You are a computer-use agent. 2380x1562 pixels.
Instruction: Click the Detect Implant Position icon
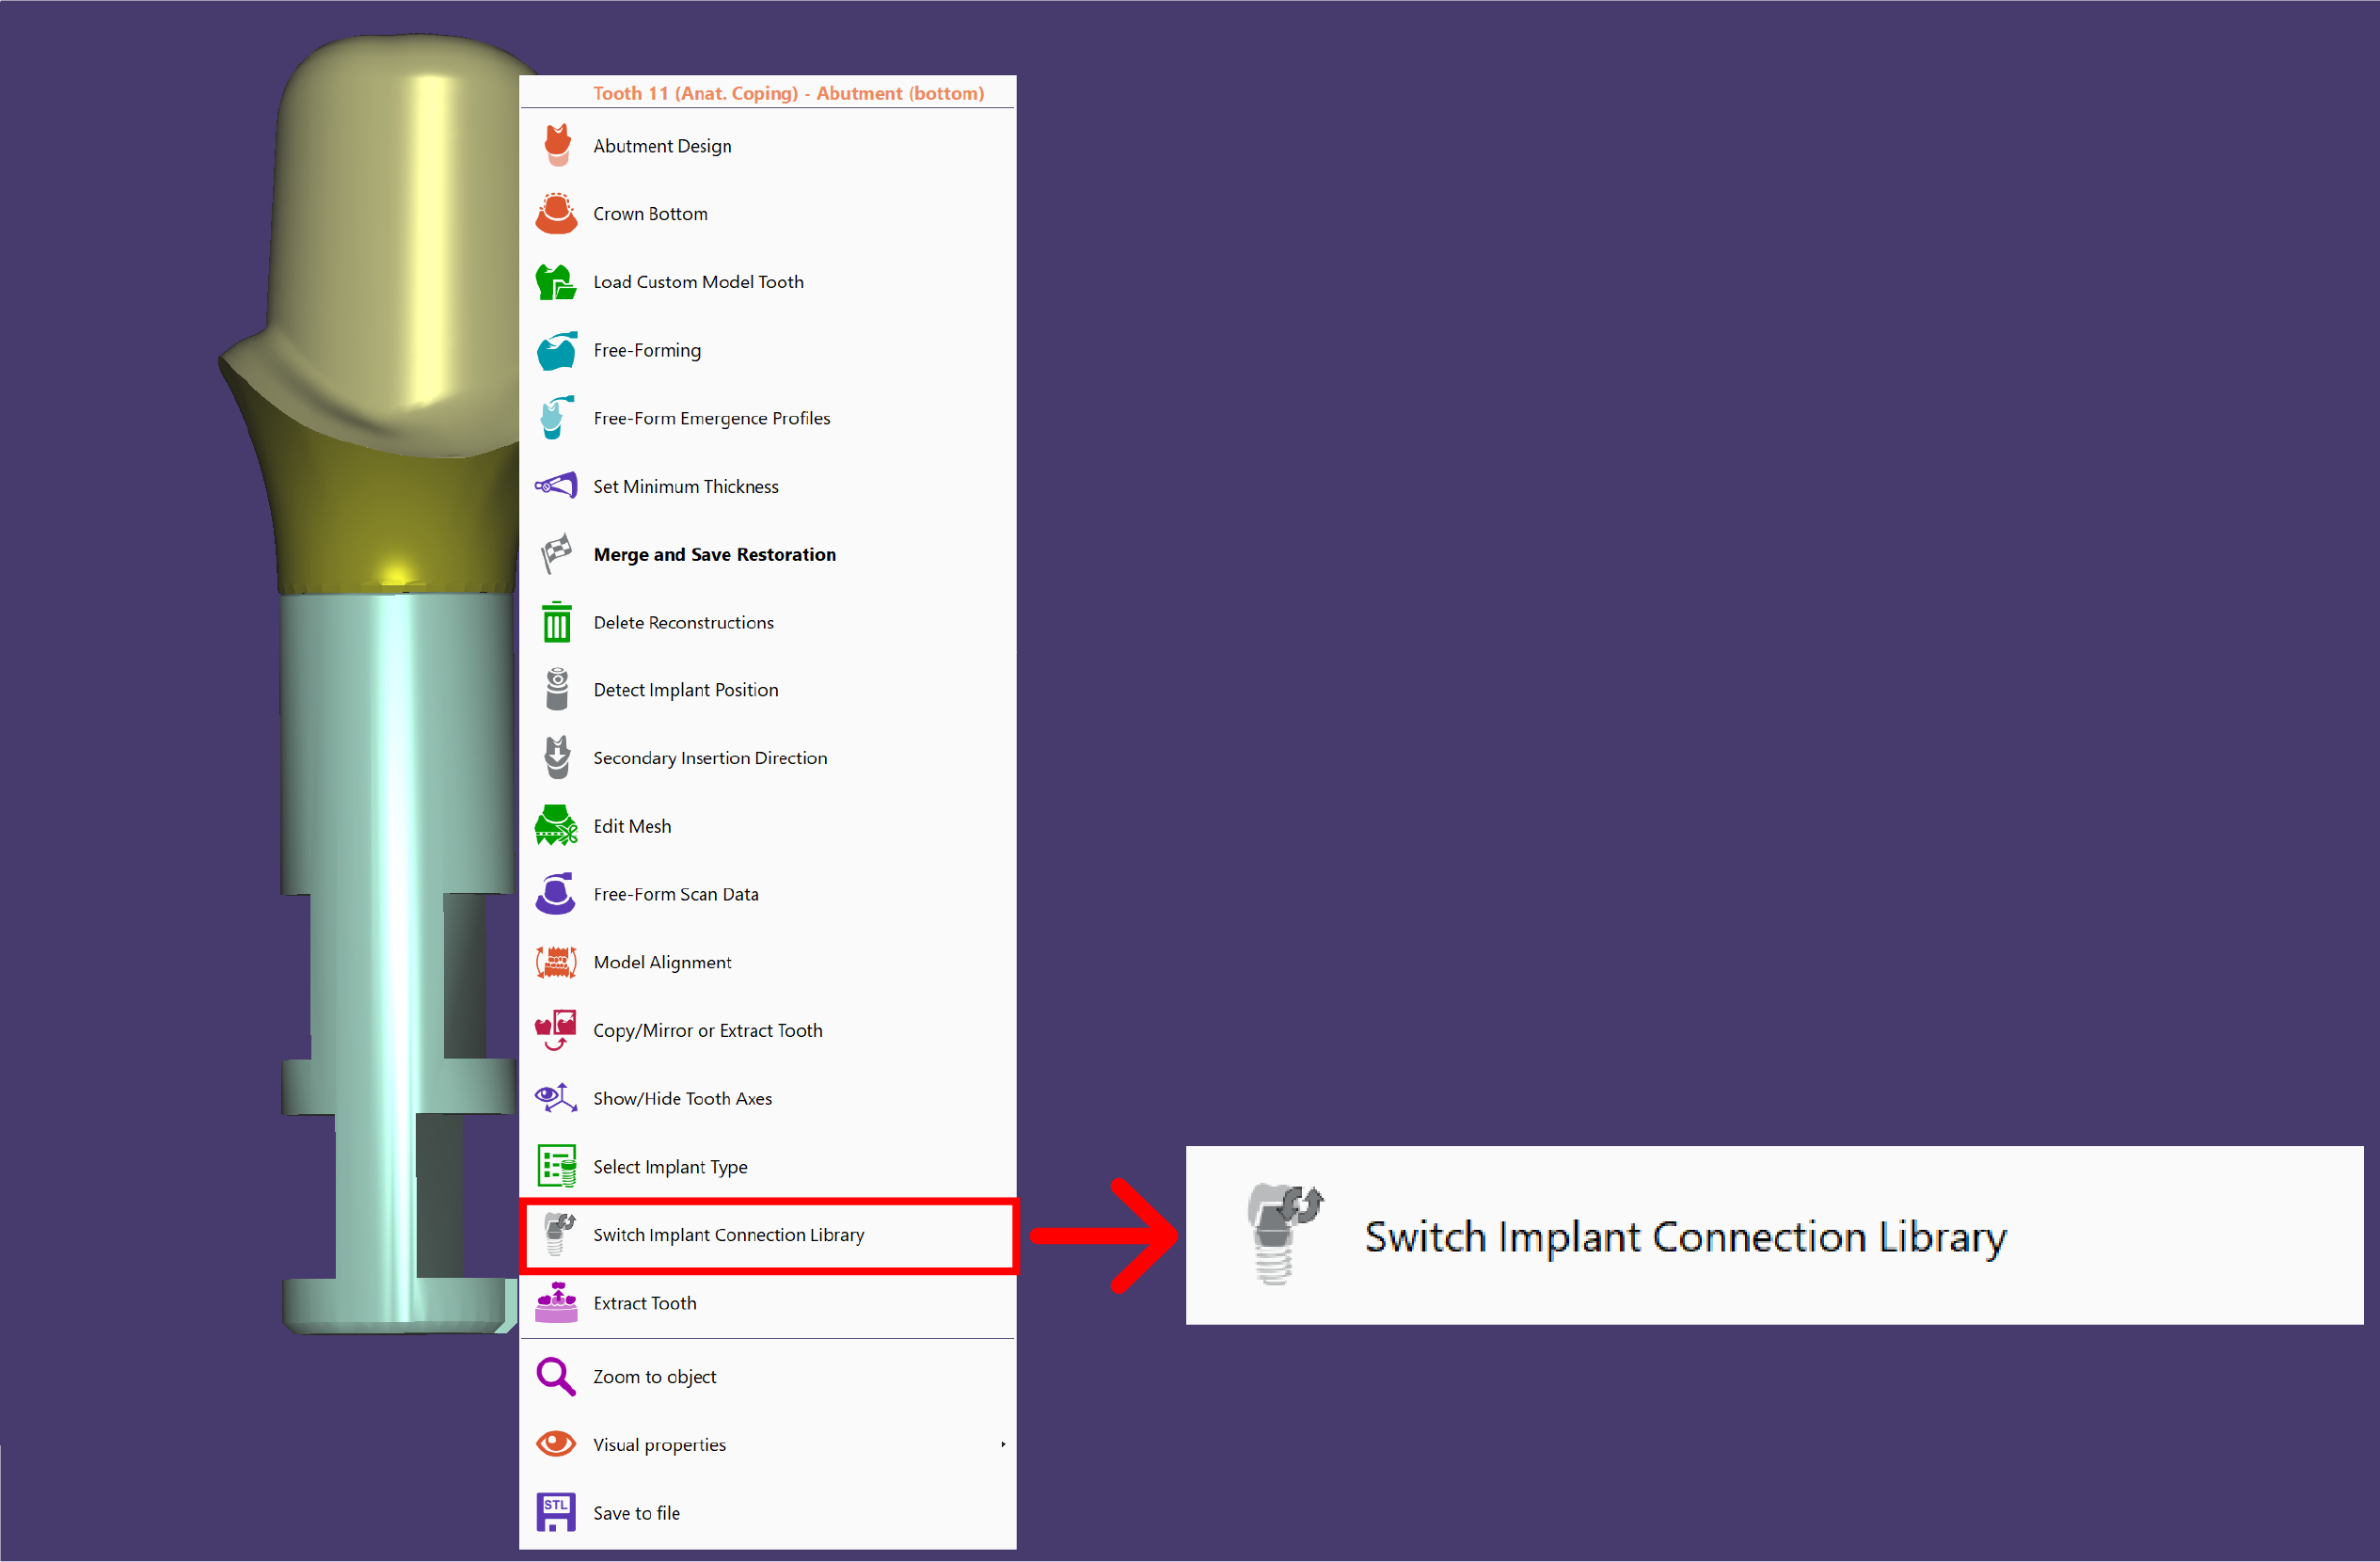(x=557, y=690)
